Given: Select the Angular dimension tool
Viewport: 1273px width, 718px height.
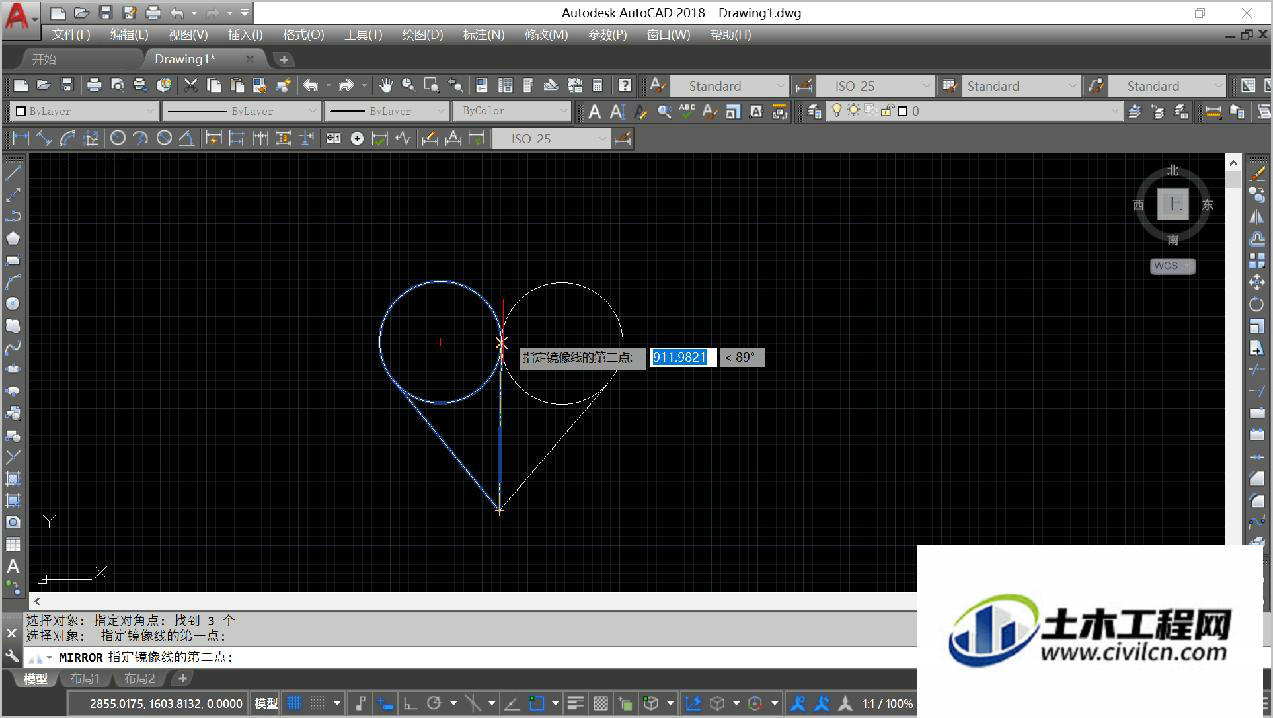Looking at the screenshot, I should click(x=185, y=138).
